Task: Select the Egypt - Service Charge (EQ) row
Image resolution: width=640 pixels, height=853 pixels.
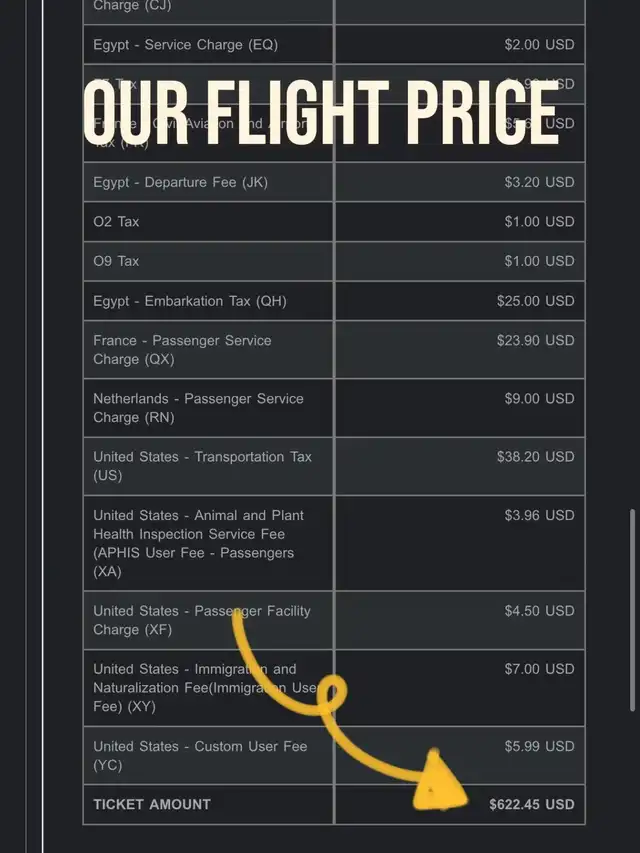Action: [x=334, y=45]
